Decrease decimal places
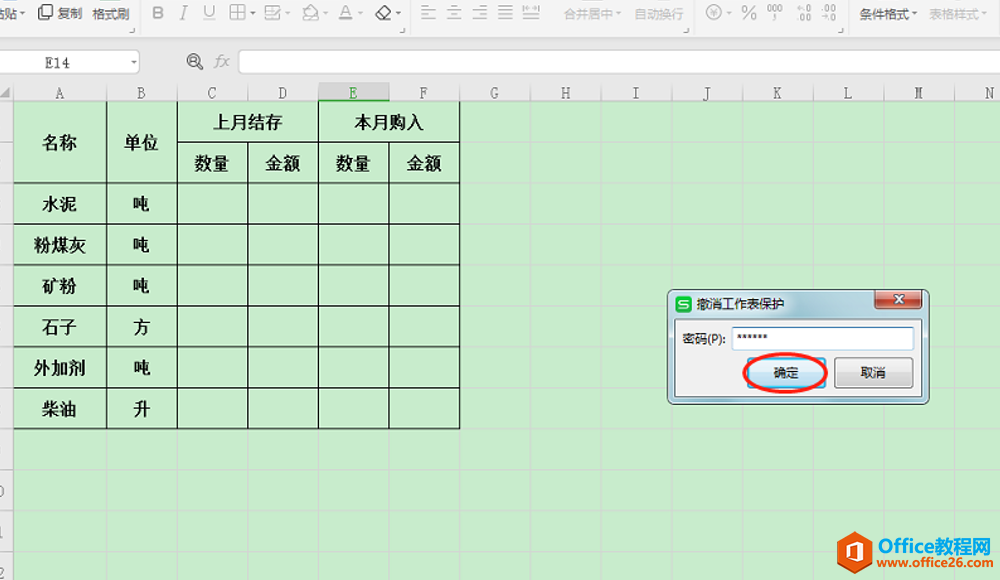This screenshot has height=580, width=1000. pyautogui.click(x=829, y=13)
